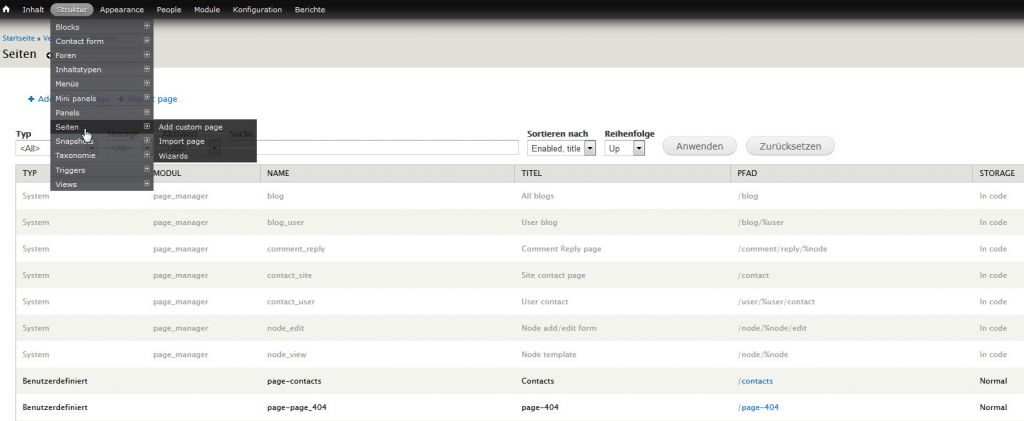Open the /contacts path link
This screenshot has width=1024, height=421.
[x=755, y=381]
